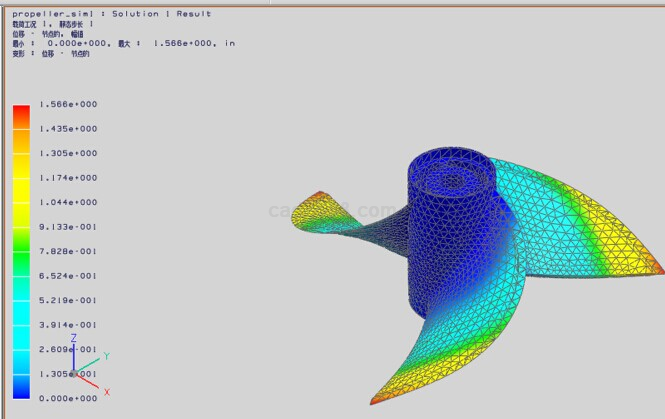Click the red X axis label of the triad
Screen dimensions: 665x419
tap(107, 392)
